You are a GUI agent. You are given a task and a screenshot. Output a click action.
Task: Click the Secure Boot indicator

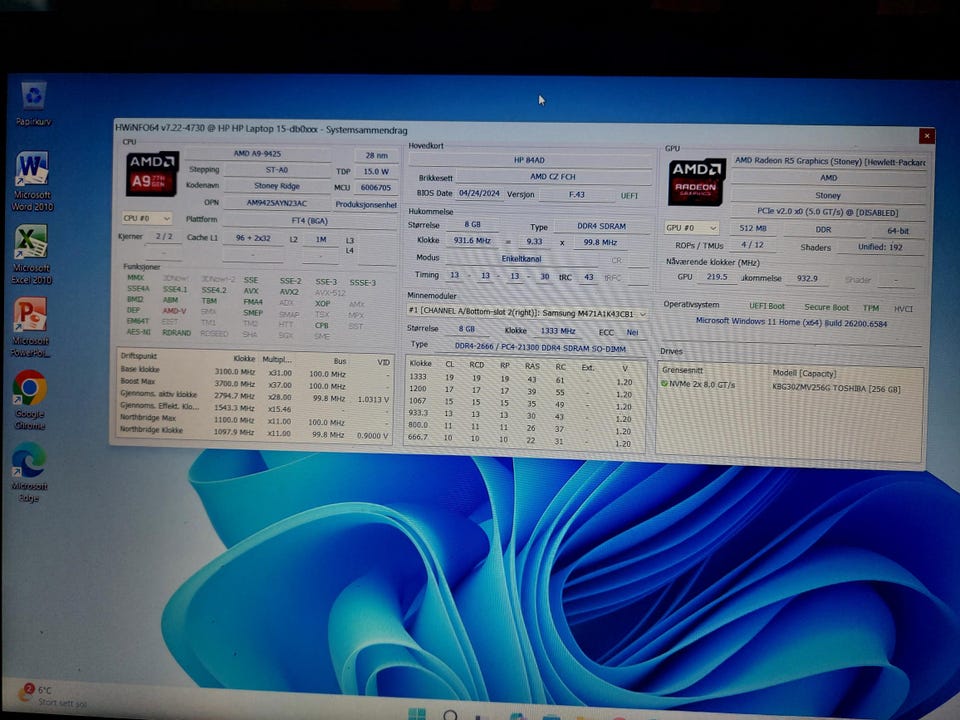[827, 307]
